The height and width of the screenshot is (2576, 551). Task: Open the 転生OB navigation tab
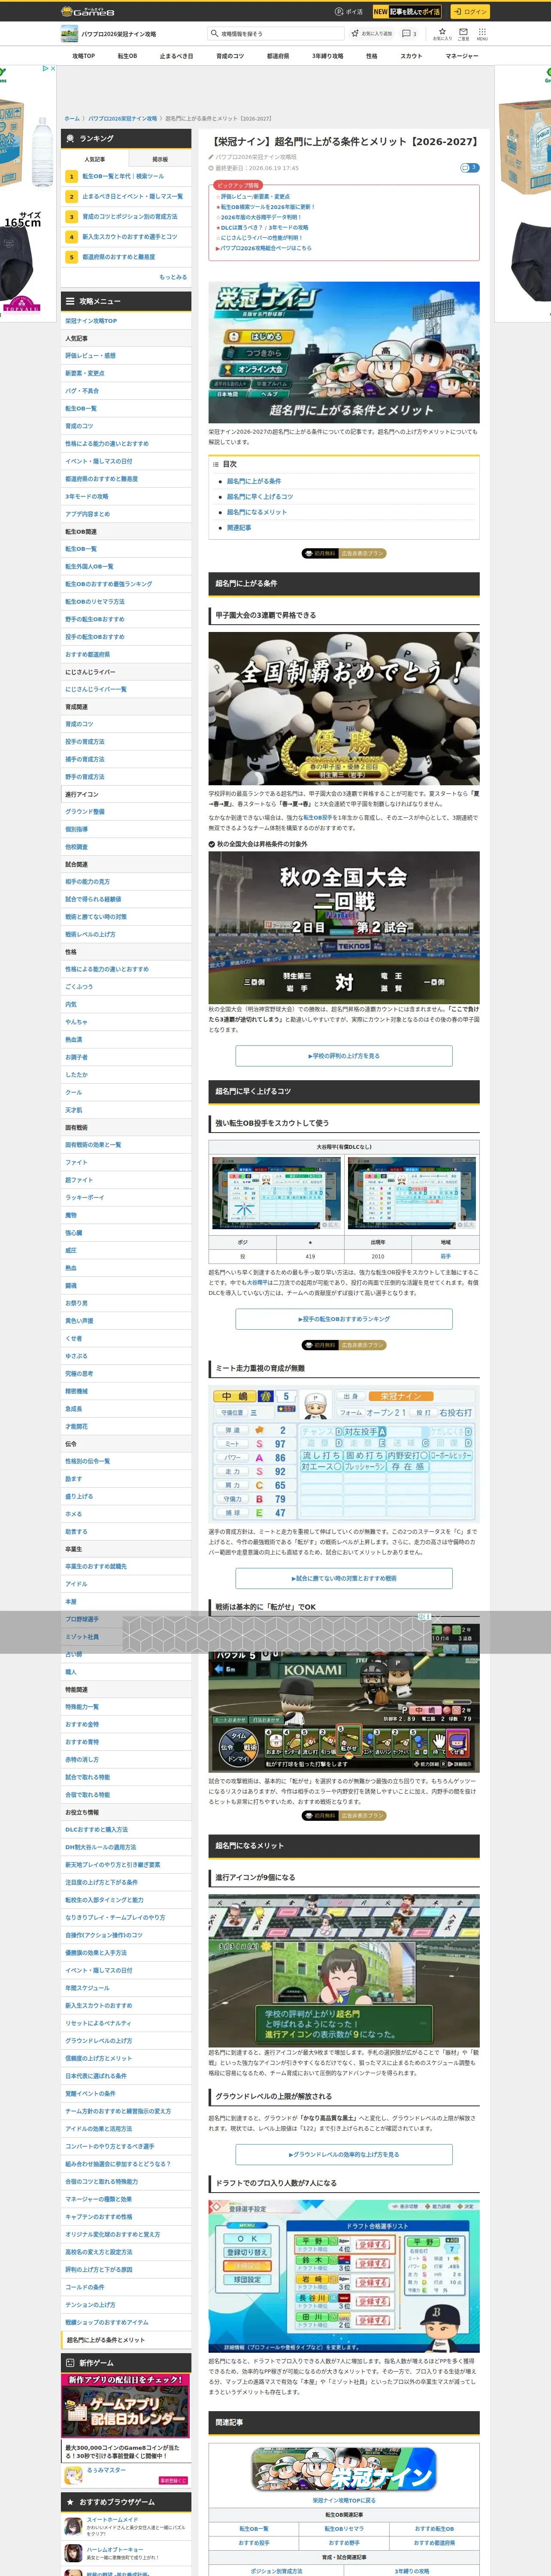pyautogui.click(x=127, y=56)
